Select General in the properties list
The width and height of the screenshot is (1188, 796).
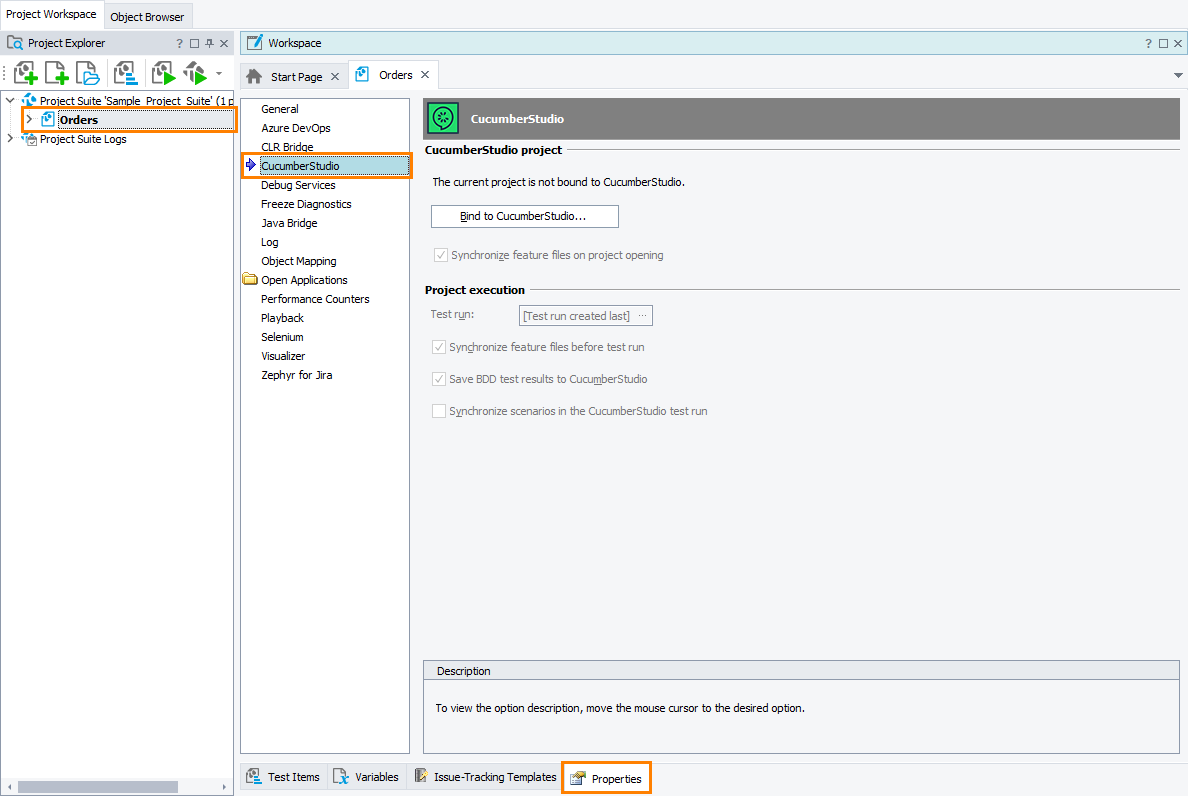pyautogui.click(x=280, y=109)
